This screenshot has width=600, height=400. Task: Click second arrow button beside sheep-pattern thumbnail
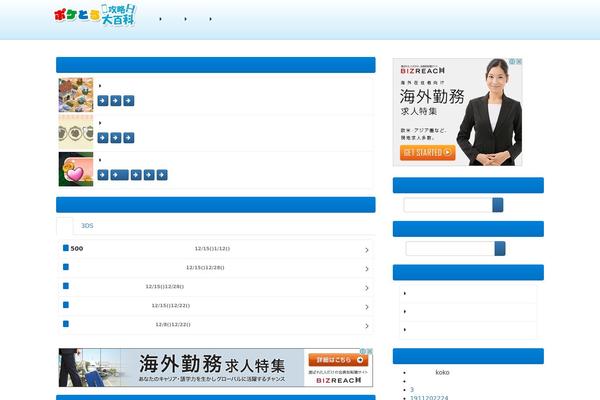point(116,138)
